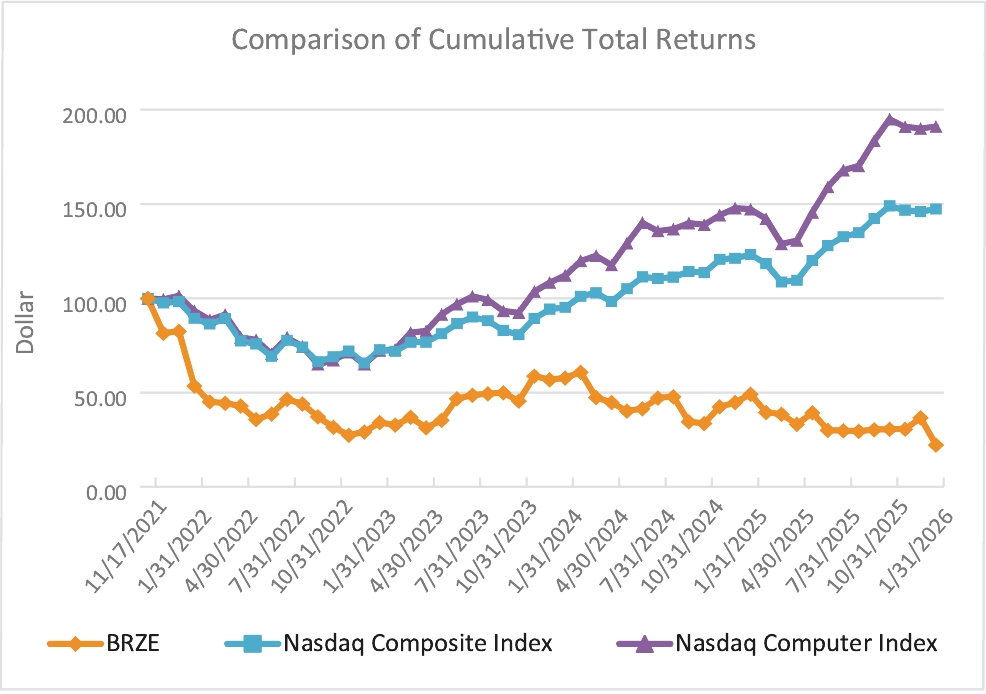Click the final Nasdaq Composite Index point
986x694 pixels.
click(936, 209)
